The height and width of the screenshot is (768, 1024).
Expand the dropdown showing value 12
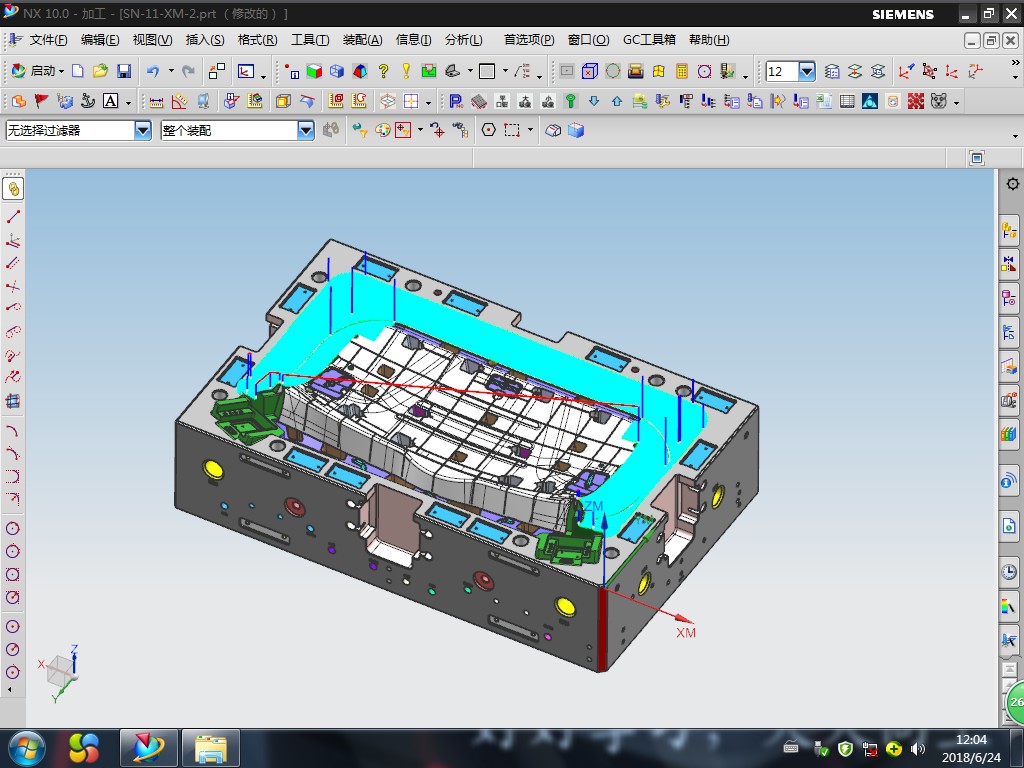pos(806,71)
